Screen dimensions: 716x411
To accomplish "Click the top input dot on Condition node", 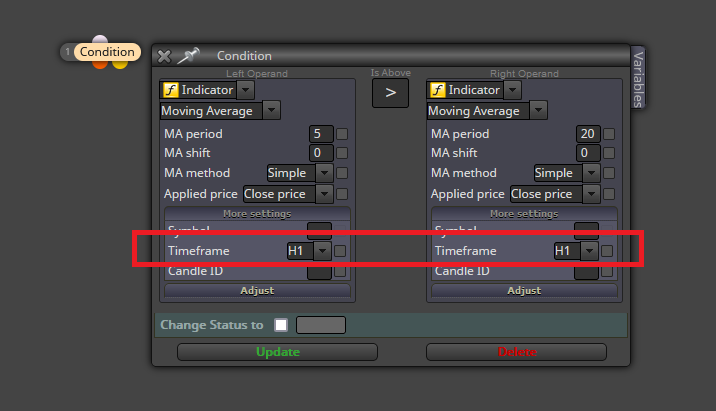I will tap(100, 40).
